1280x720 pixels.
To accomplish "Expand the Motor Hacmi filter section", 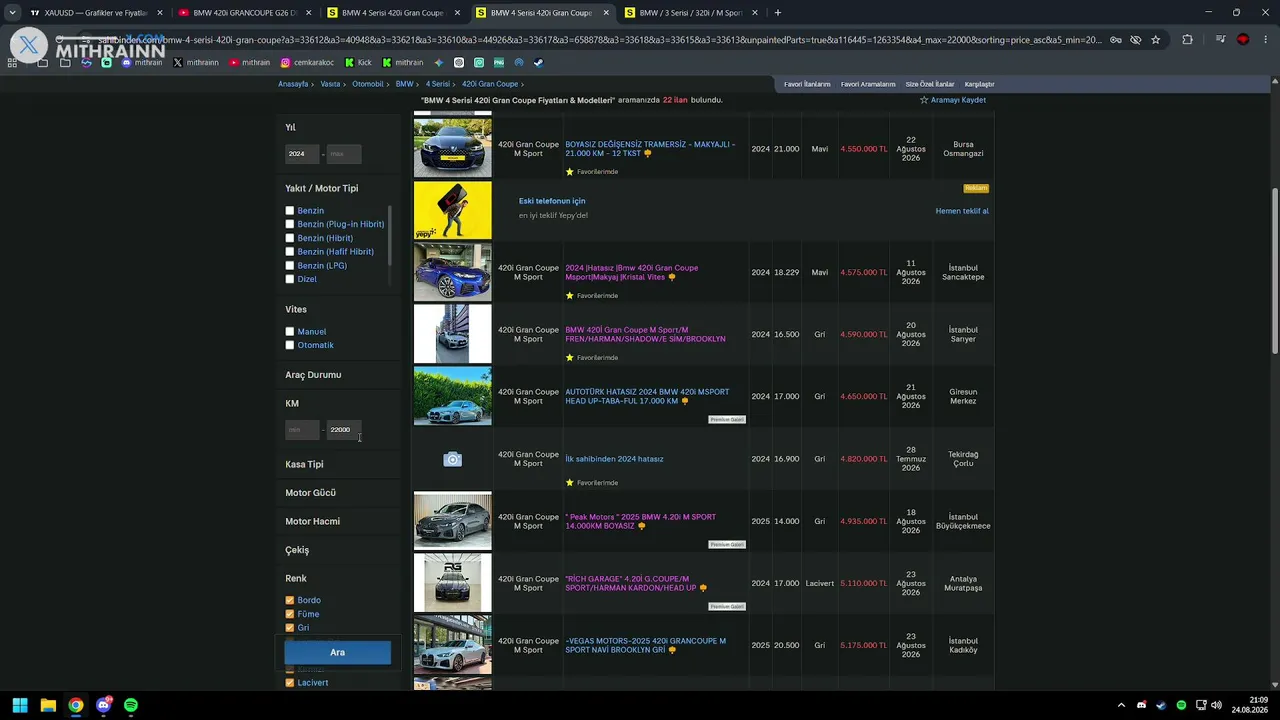I will (x=312, y=521).
